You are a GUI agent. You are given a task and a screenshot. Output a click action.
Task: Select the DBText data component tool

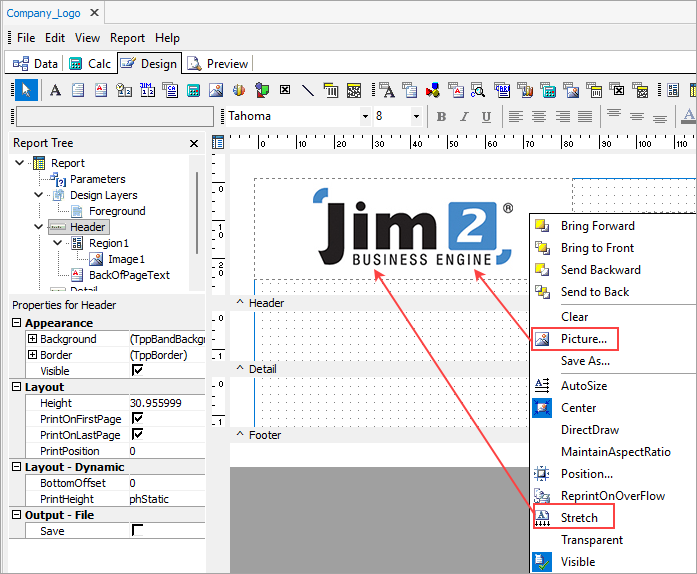tap(387, 90)
